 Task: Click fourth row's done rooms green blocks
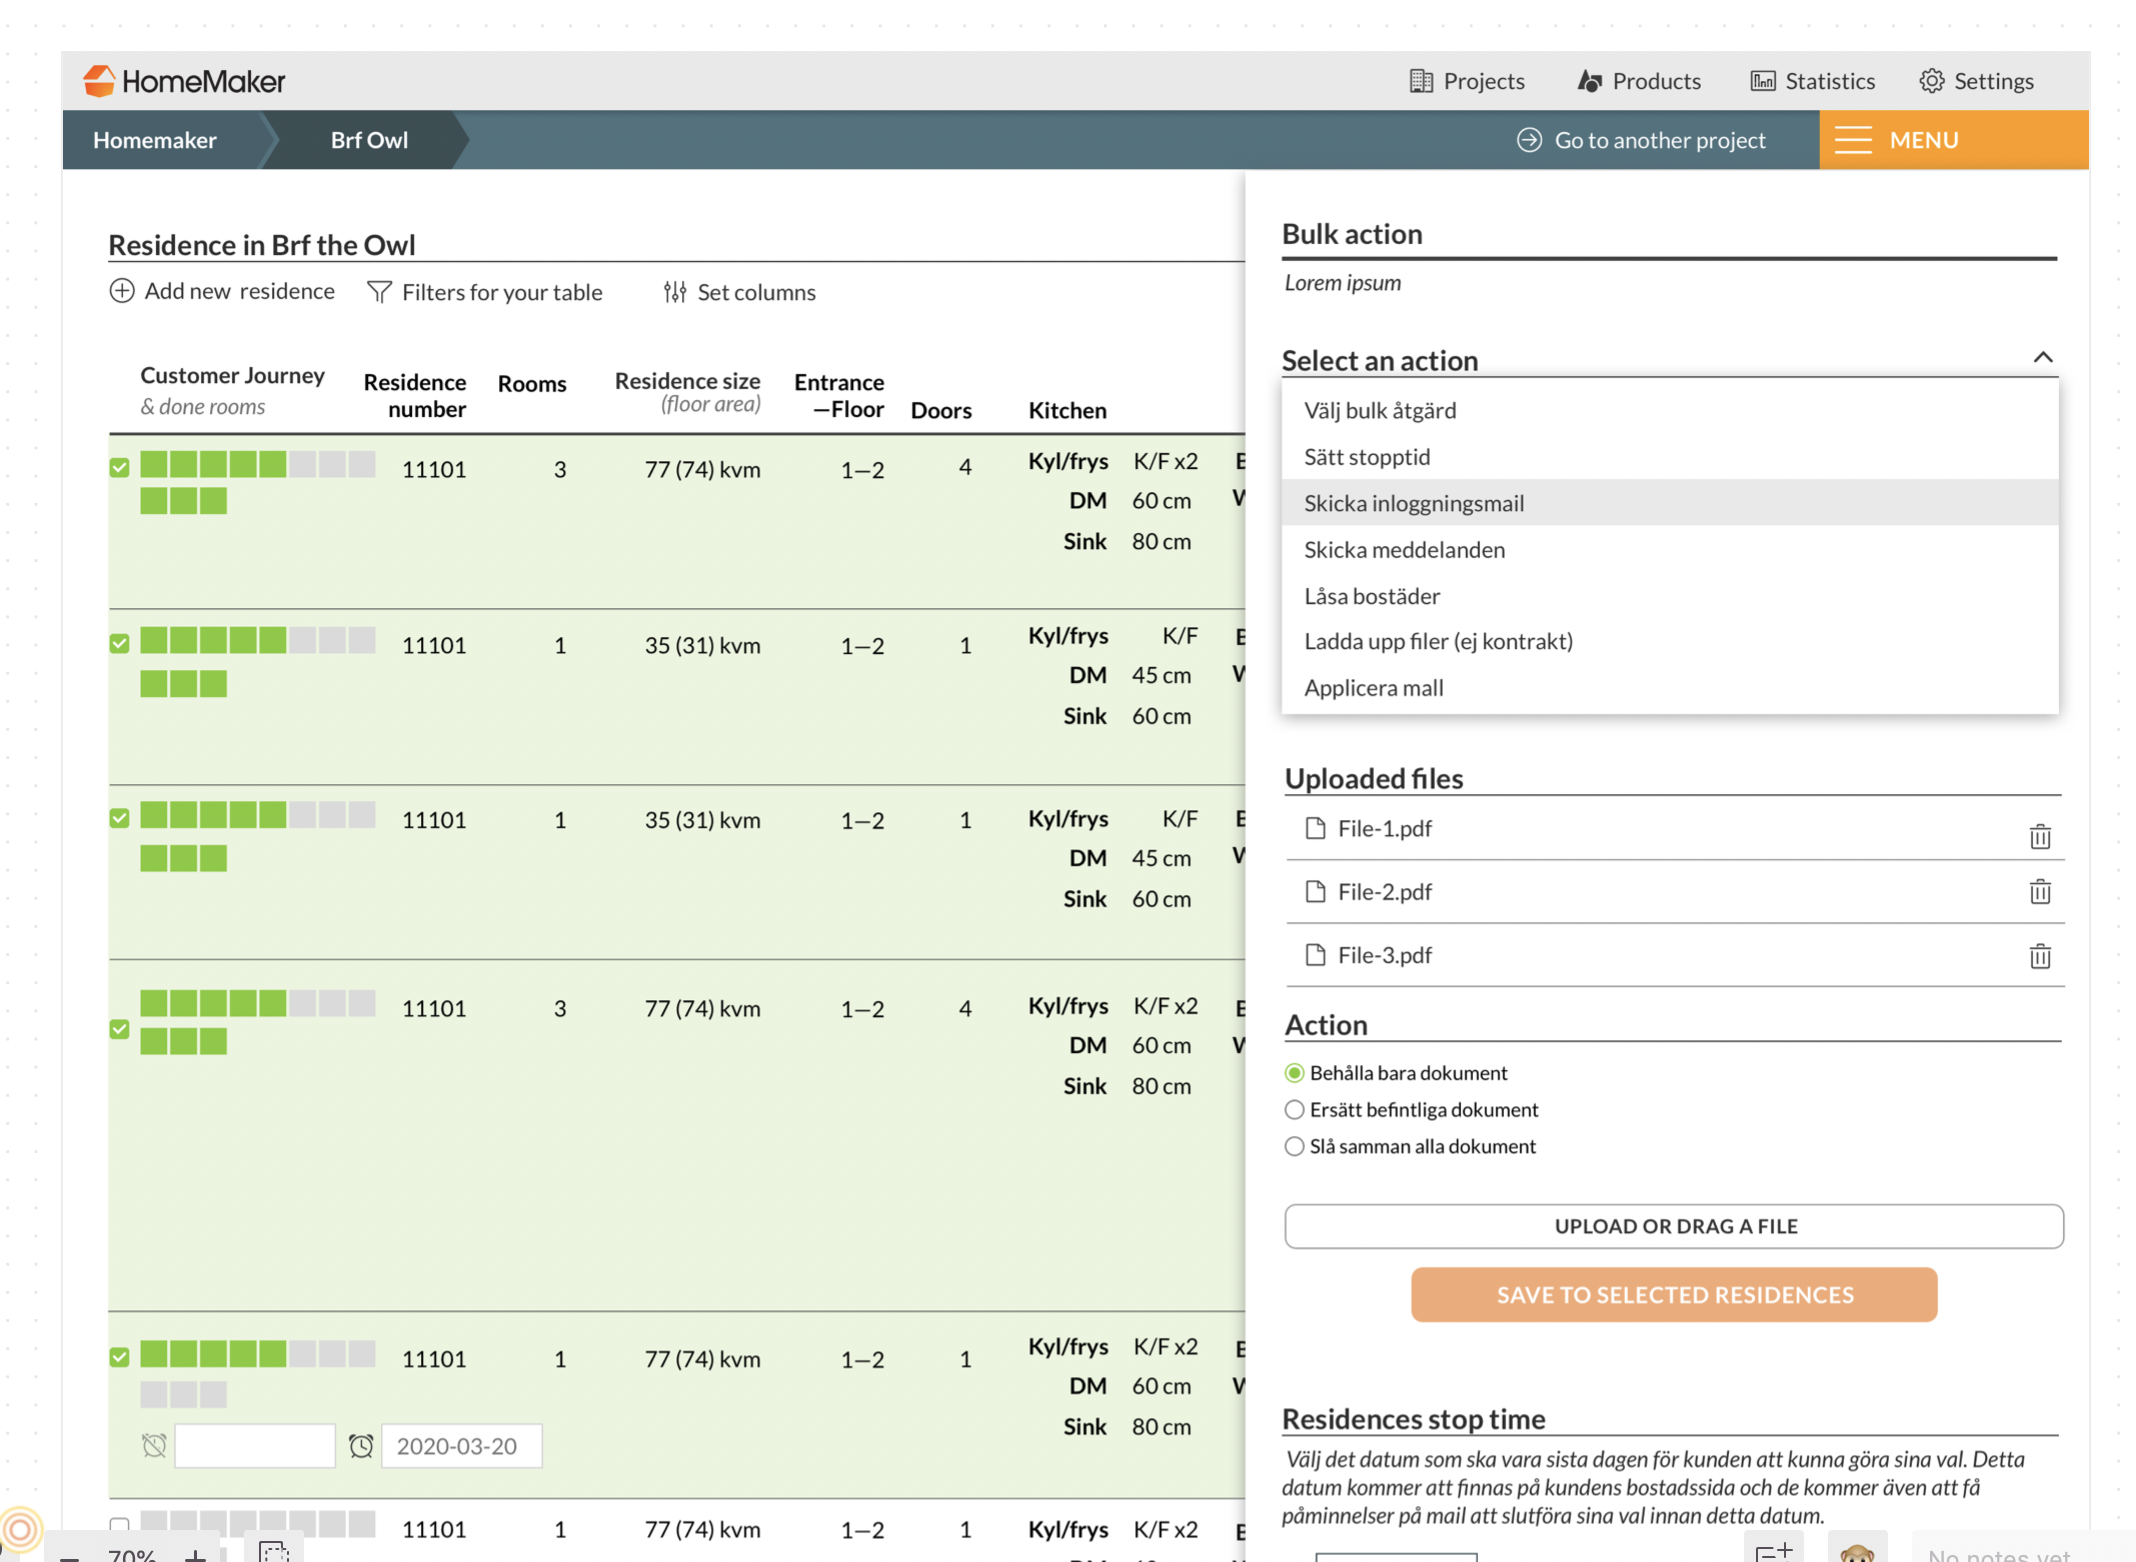tap(184, 1042)
